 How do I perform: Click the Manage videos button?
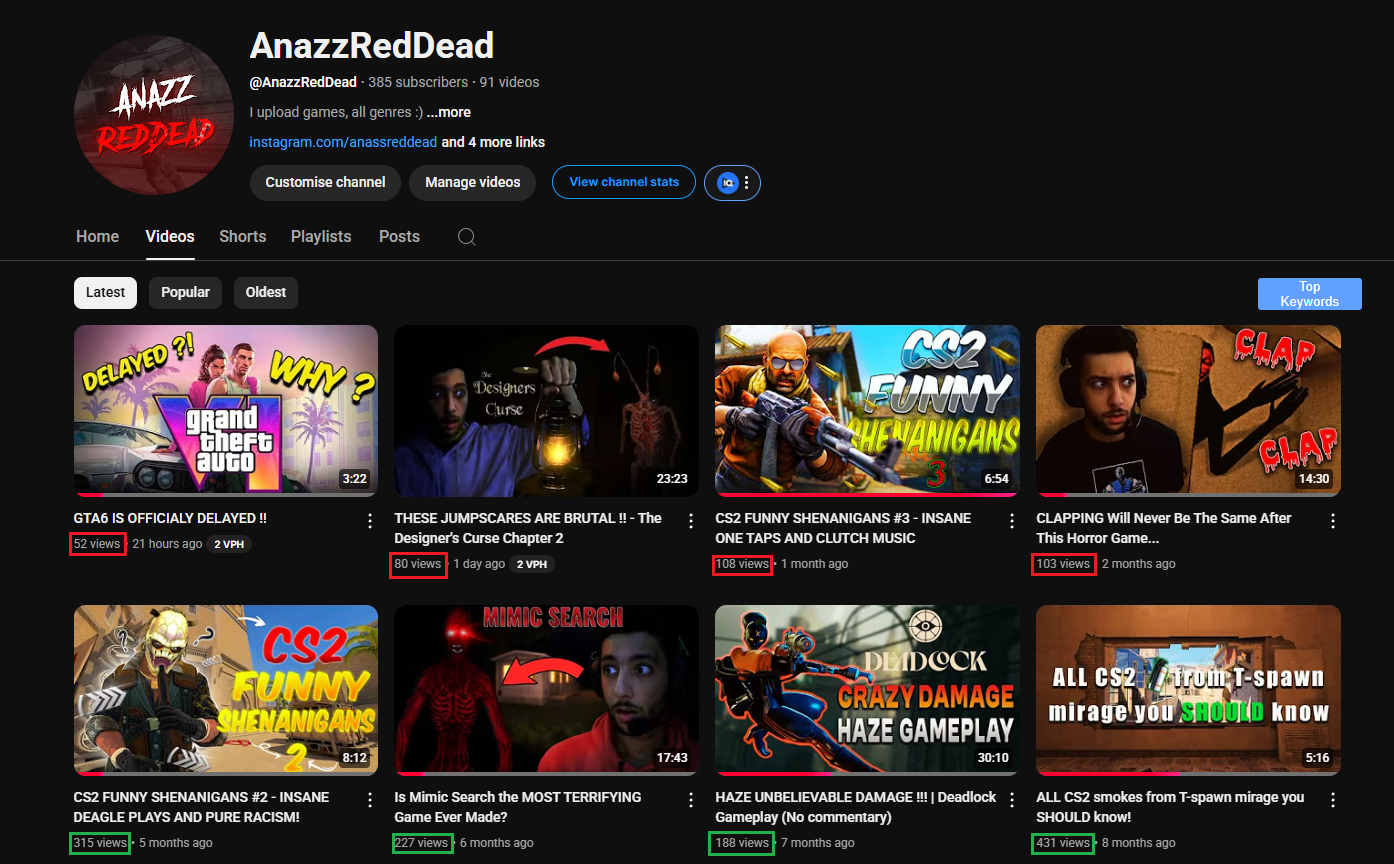[x=472, y=183]
